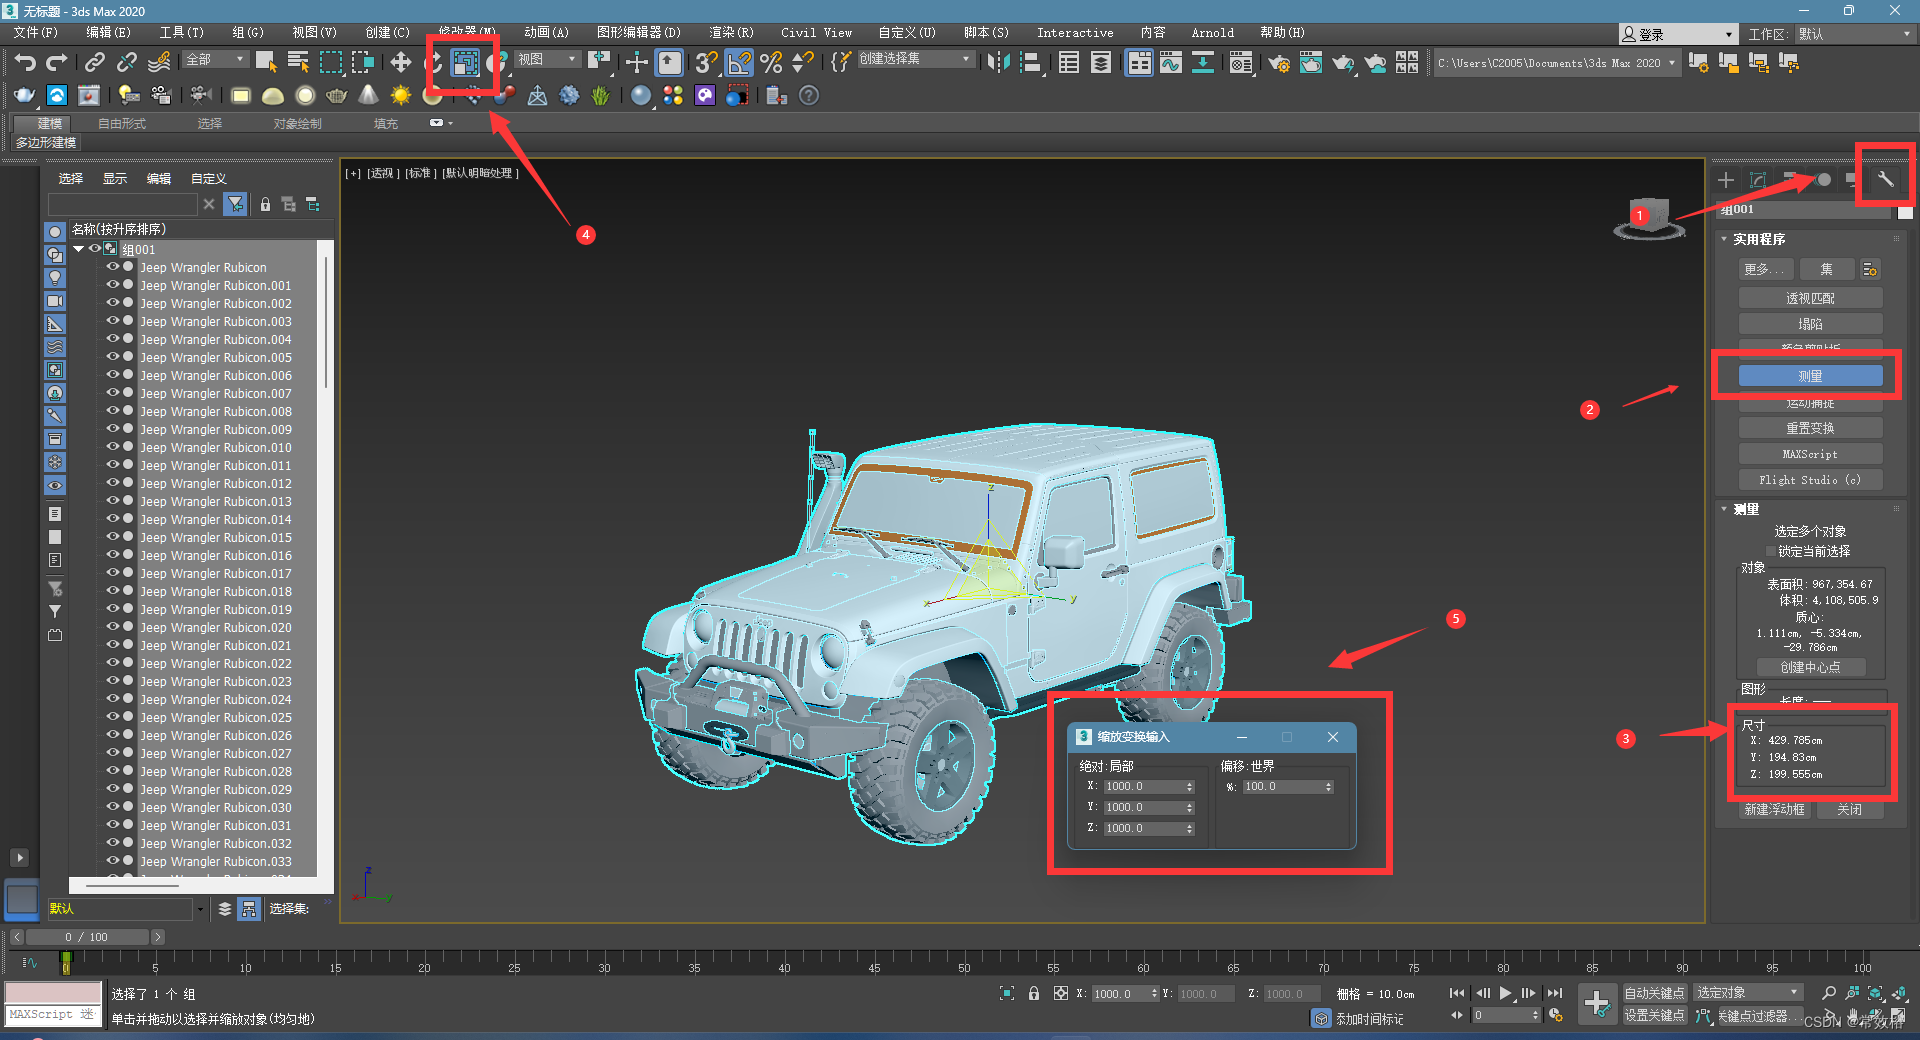Switch to the 自由形式 ribbon tab
The image size is (1920, 1040).
click(122, 124)
